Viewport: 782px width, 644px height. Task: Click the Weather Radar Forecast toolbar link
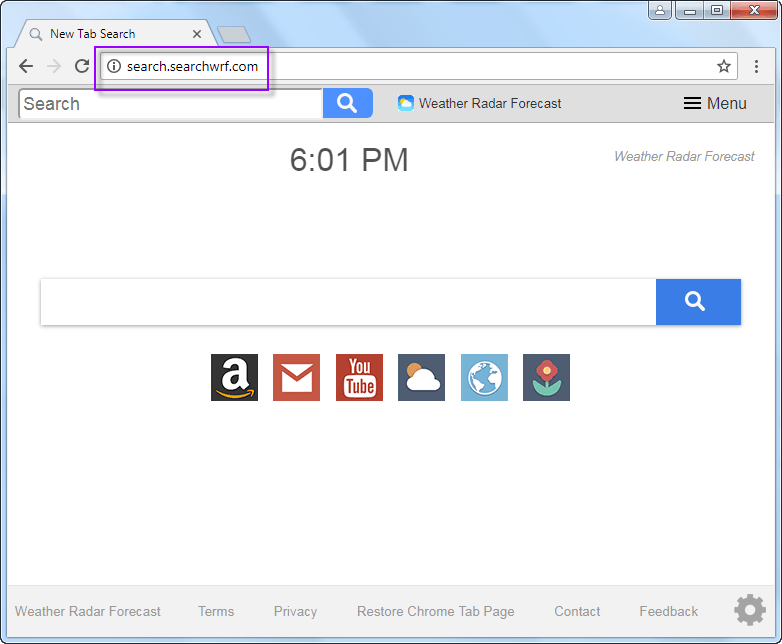(479, 103)
